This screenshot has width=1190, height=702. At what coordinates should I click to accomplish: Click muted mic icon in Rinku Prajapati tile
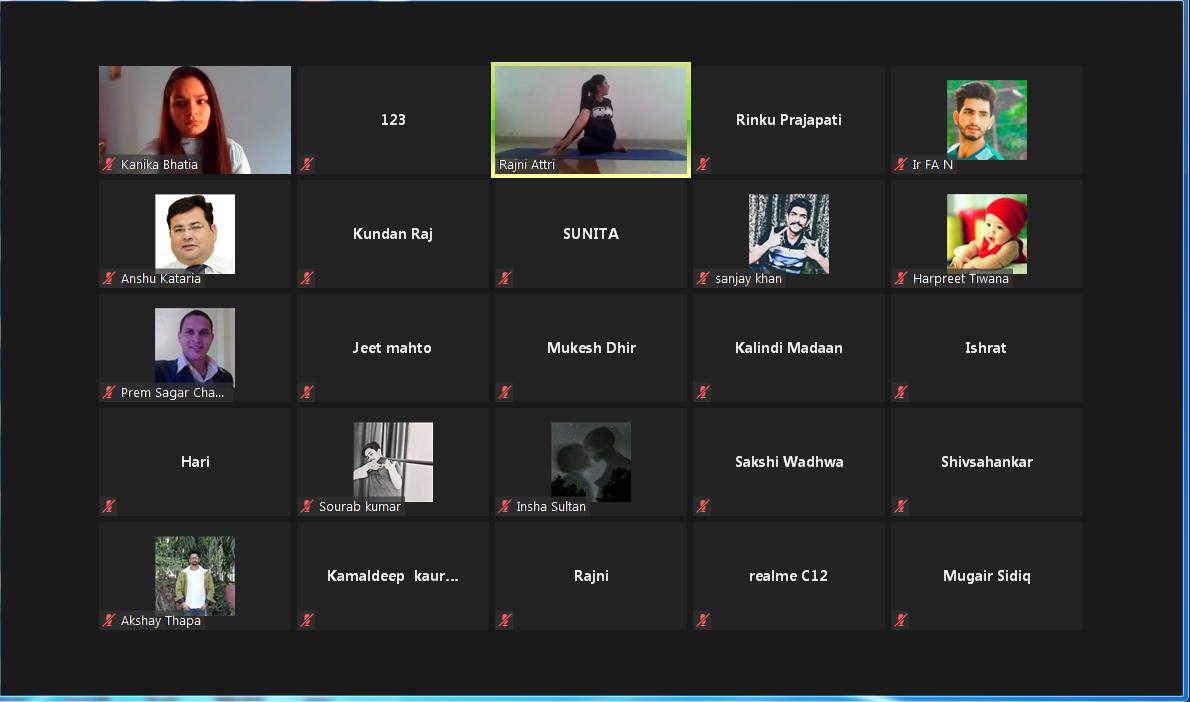coord(703,164)
